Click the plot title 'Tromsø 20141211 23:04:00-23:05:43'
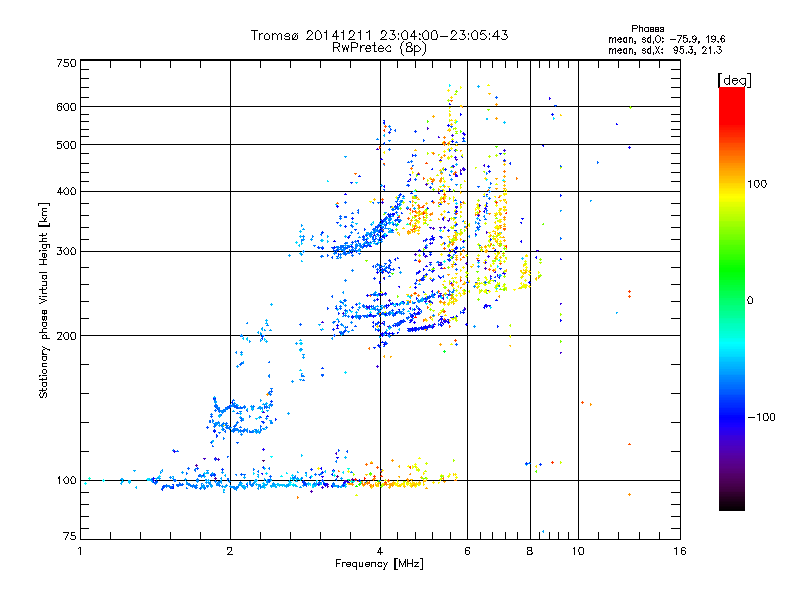The width and height of the screenshot is (800, 600). 379,35
